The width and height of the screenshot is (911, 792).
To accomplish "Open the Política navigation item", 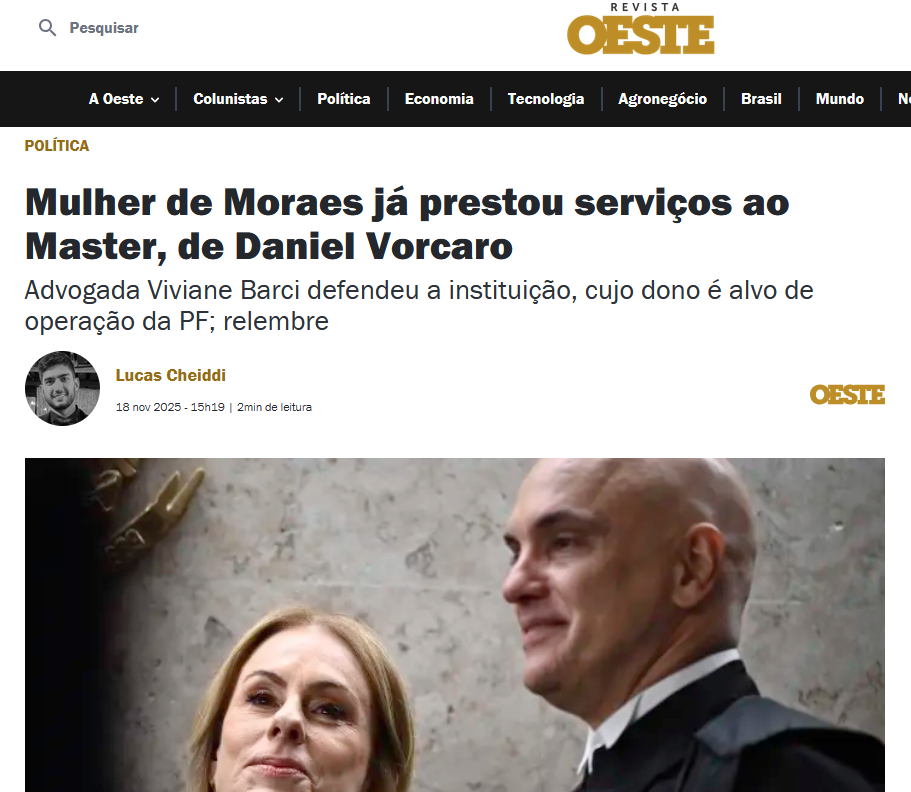I will [x=343, y=99].
